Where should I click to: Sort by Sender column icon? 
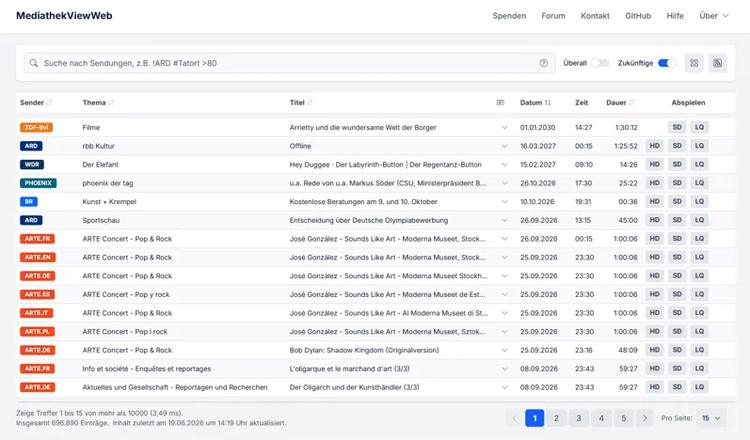(49, 103)
